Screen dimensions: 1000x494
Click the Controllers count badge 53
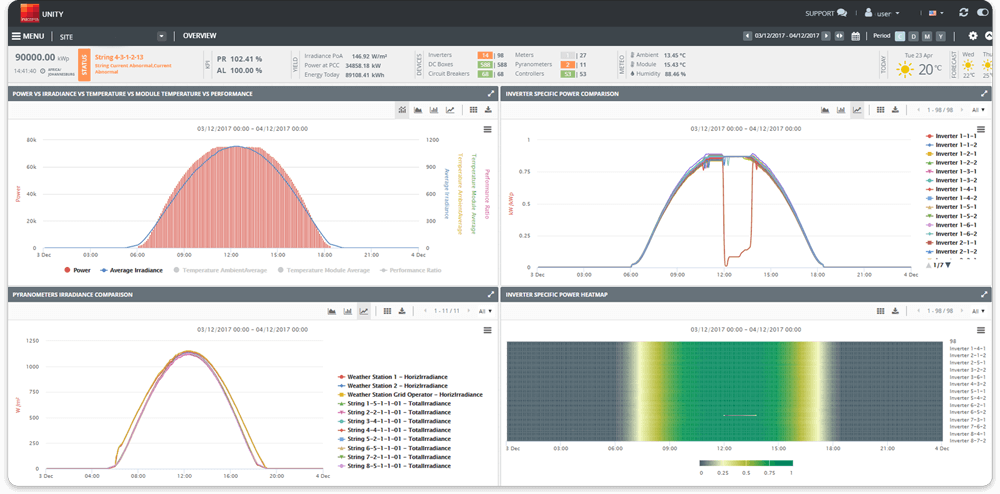[568, 74]
